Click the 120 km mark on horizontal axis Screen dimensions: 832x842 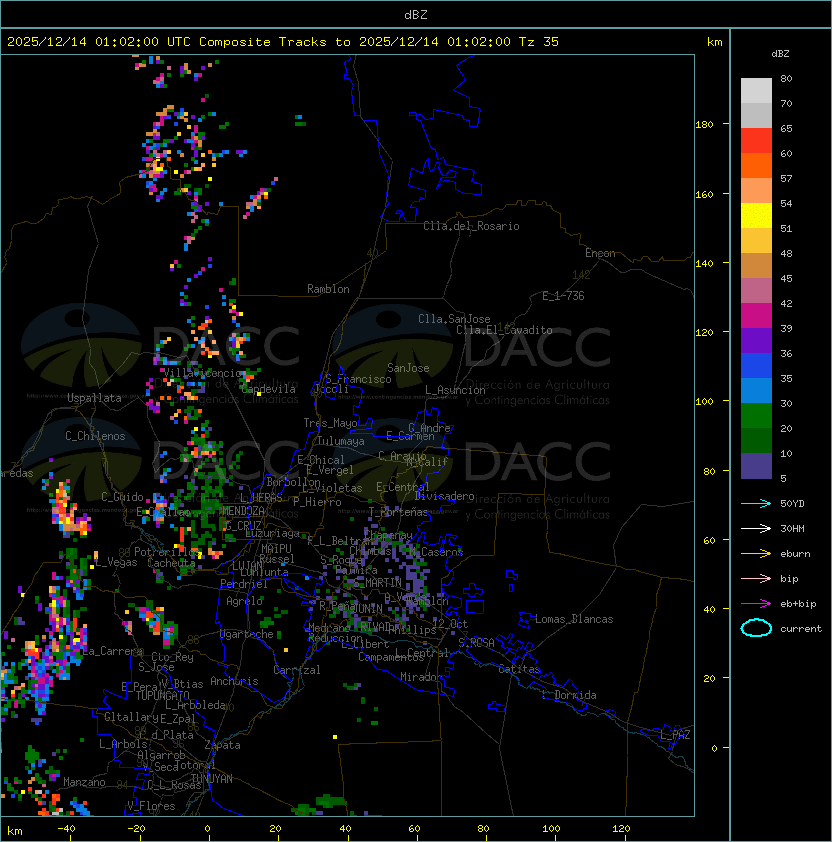coord(621,829)
